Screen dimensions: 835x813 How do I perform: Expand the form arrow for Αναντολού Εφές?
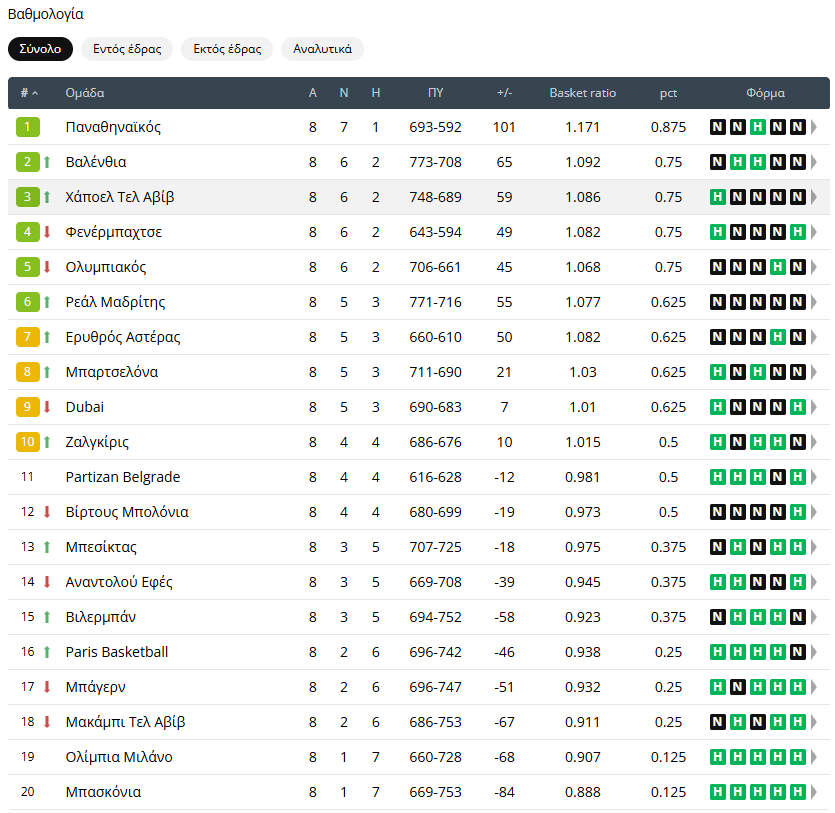pos(814,582)
